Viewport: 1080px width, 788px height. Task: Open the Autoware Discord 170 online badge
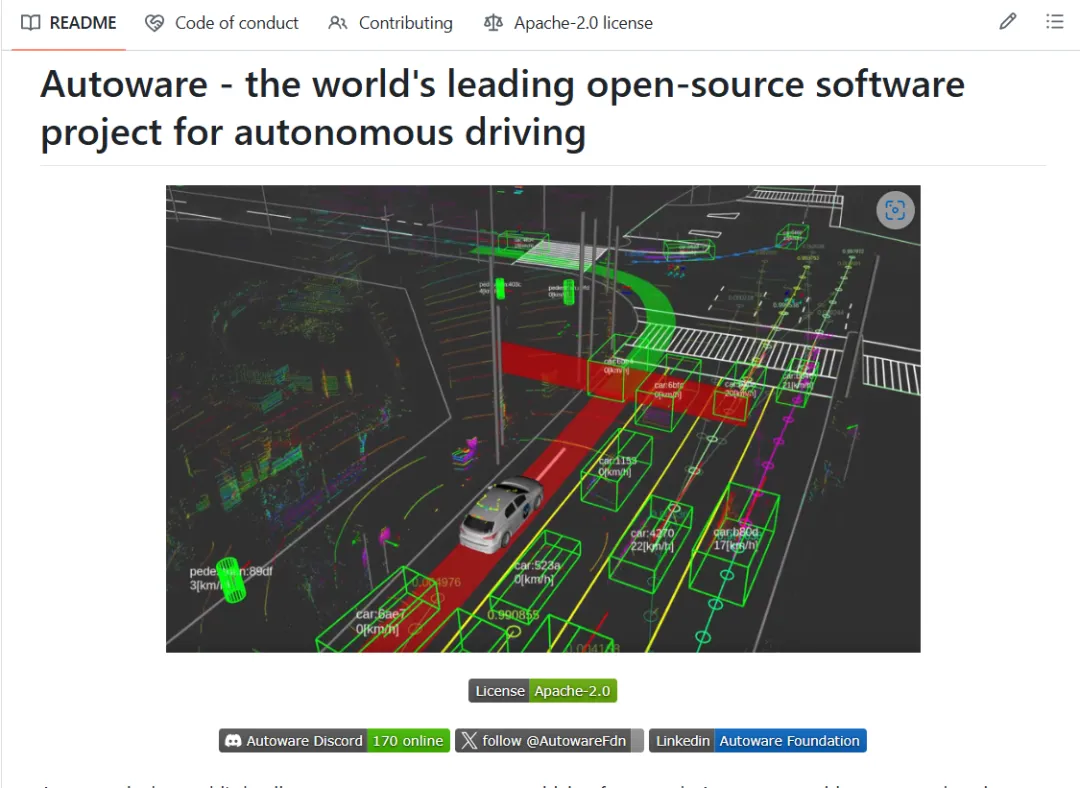click(x=334, y=740)
